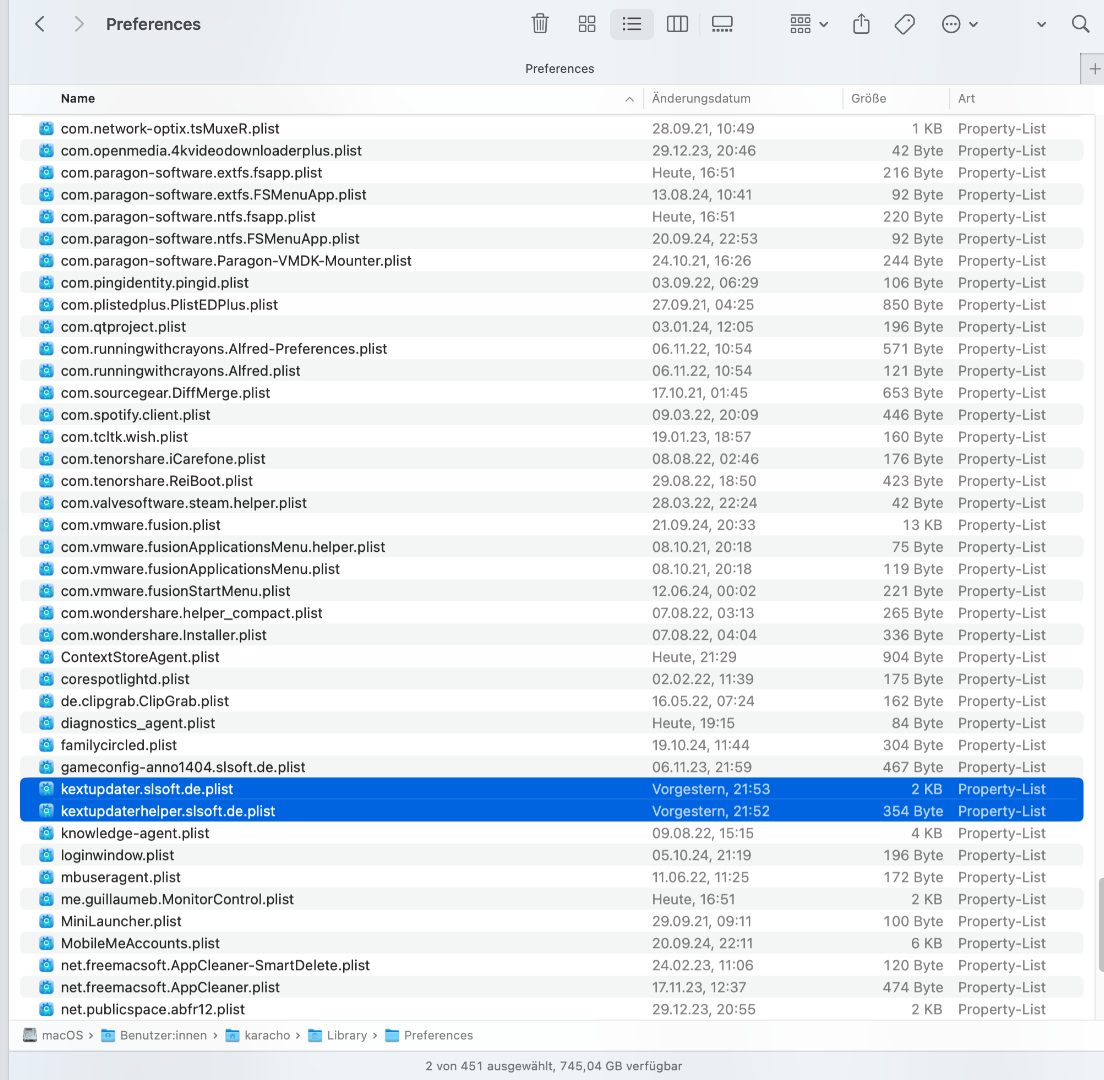Click plist icon of com.vmware.fusion.plist
Viewport: 1104px width, 1080px height.
(x=46, y=525)
